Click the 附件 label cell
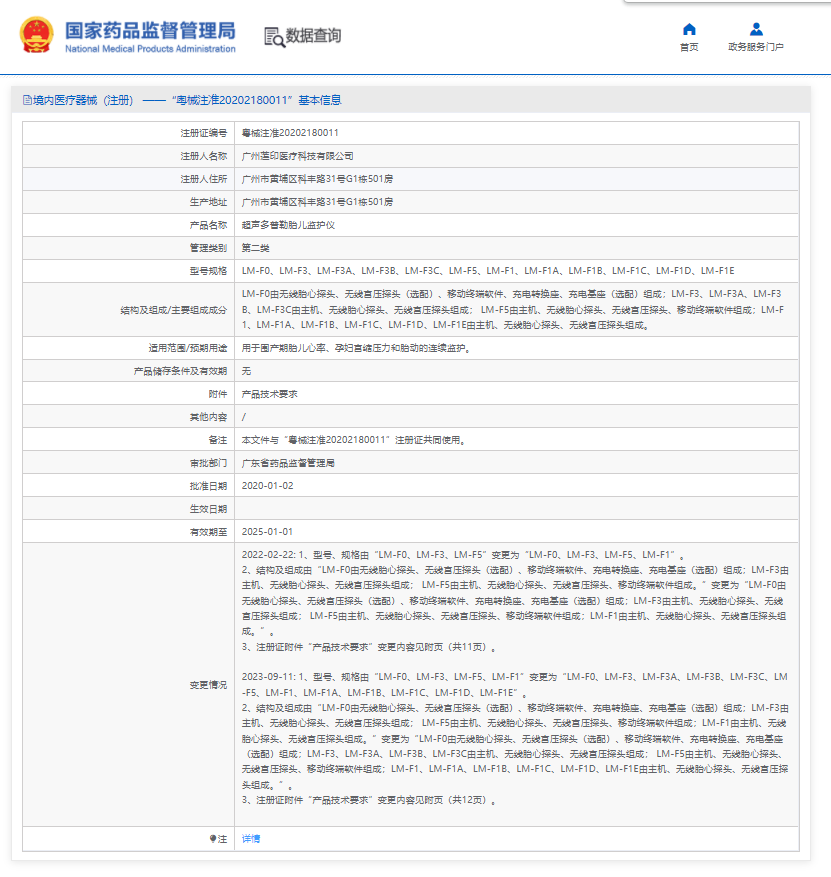The width and height of the screenshot is (831, 877). [129, 394]
